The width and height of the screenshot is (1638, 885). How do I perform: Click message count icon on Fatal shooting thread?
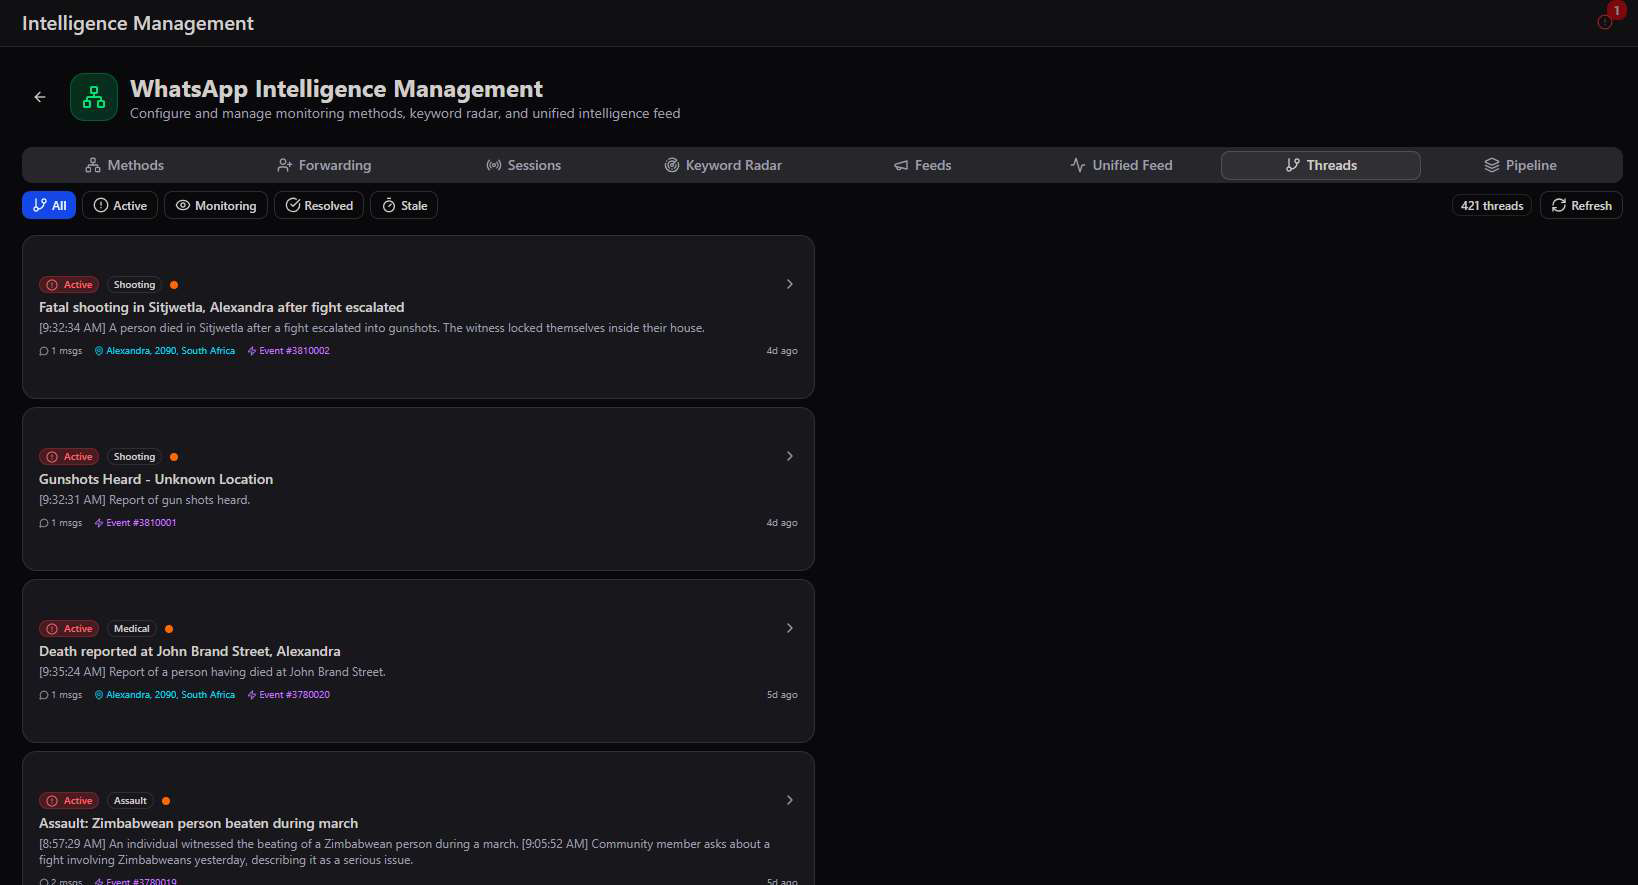(x=44, y=351)
